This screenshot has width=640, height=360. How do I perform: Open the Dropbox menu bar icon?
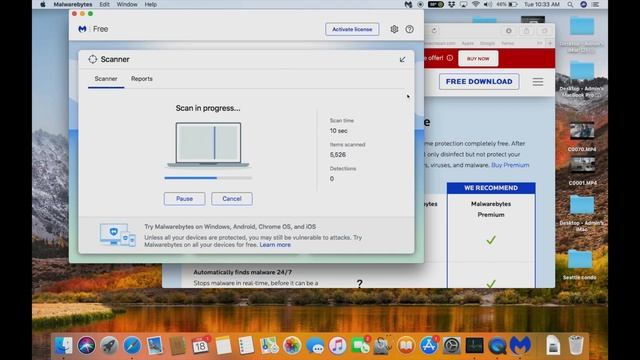pos(451,4)
